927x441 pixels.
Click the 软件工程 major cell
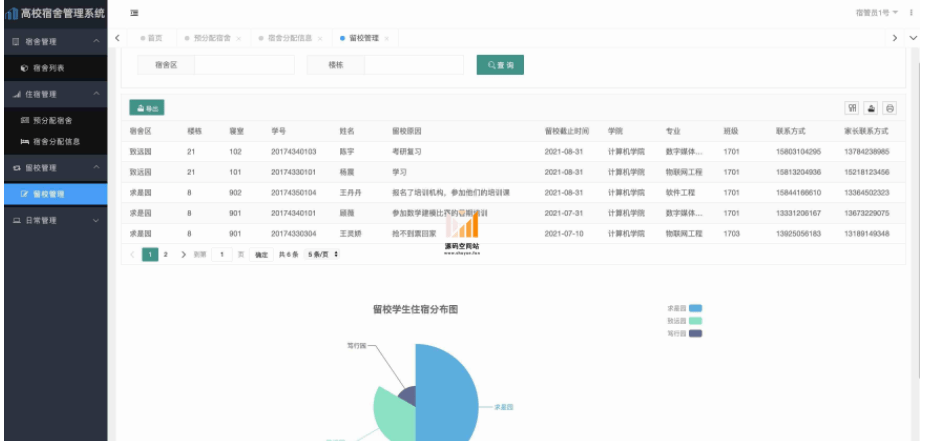pyautogui.click(x=680, y=193)
